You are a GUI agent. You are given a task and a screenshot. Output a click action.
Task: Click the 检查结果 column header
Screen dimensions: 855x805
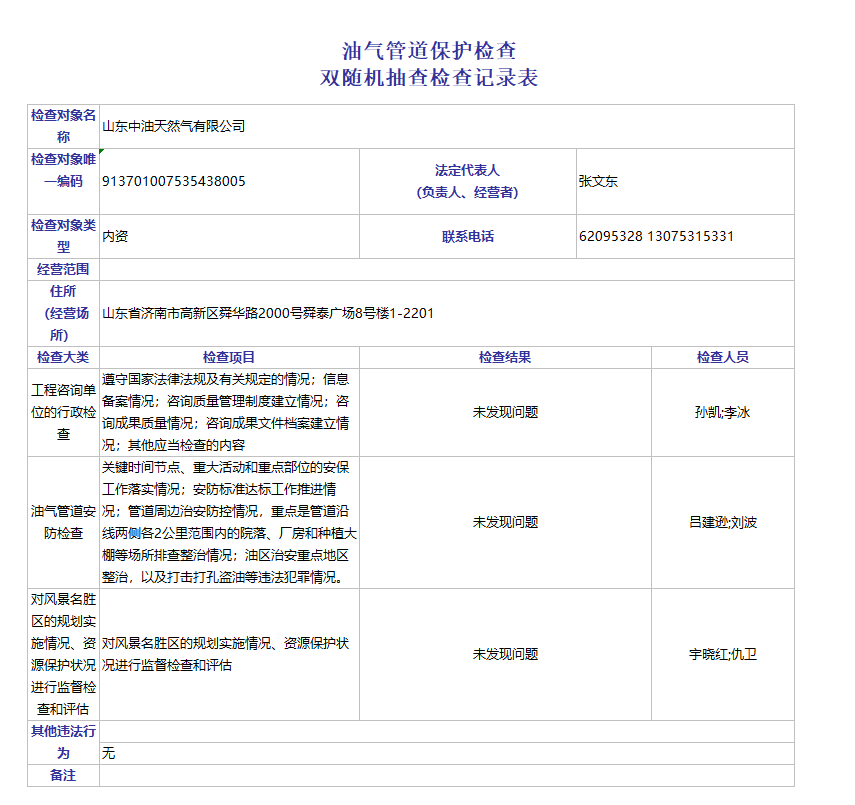[x=505, y=357]
